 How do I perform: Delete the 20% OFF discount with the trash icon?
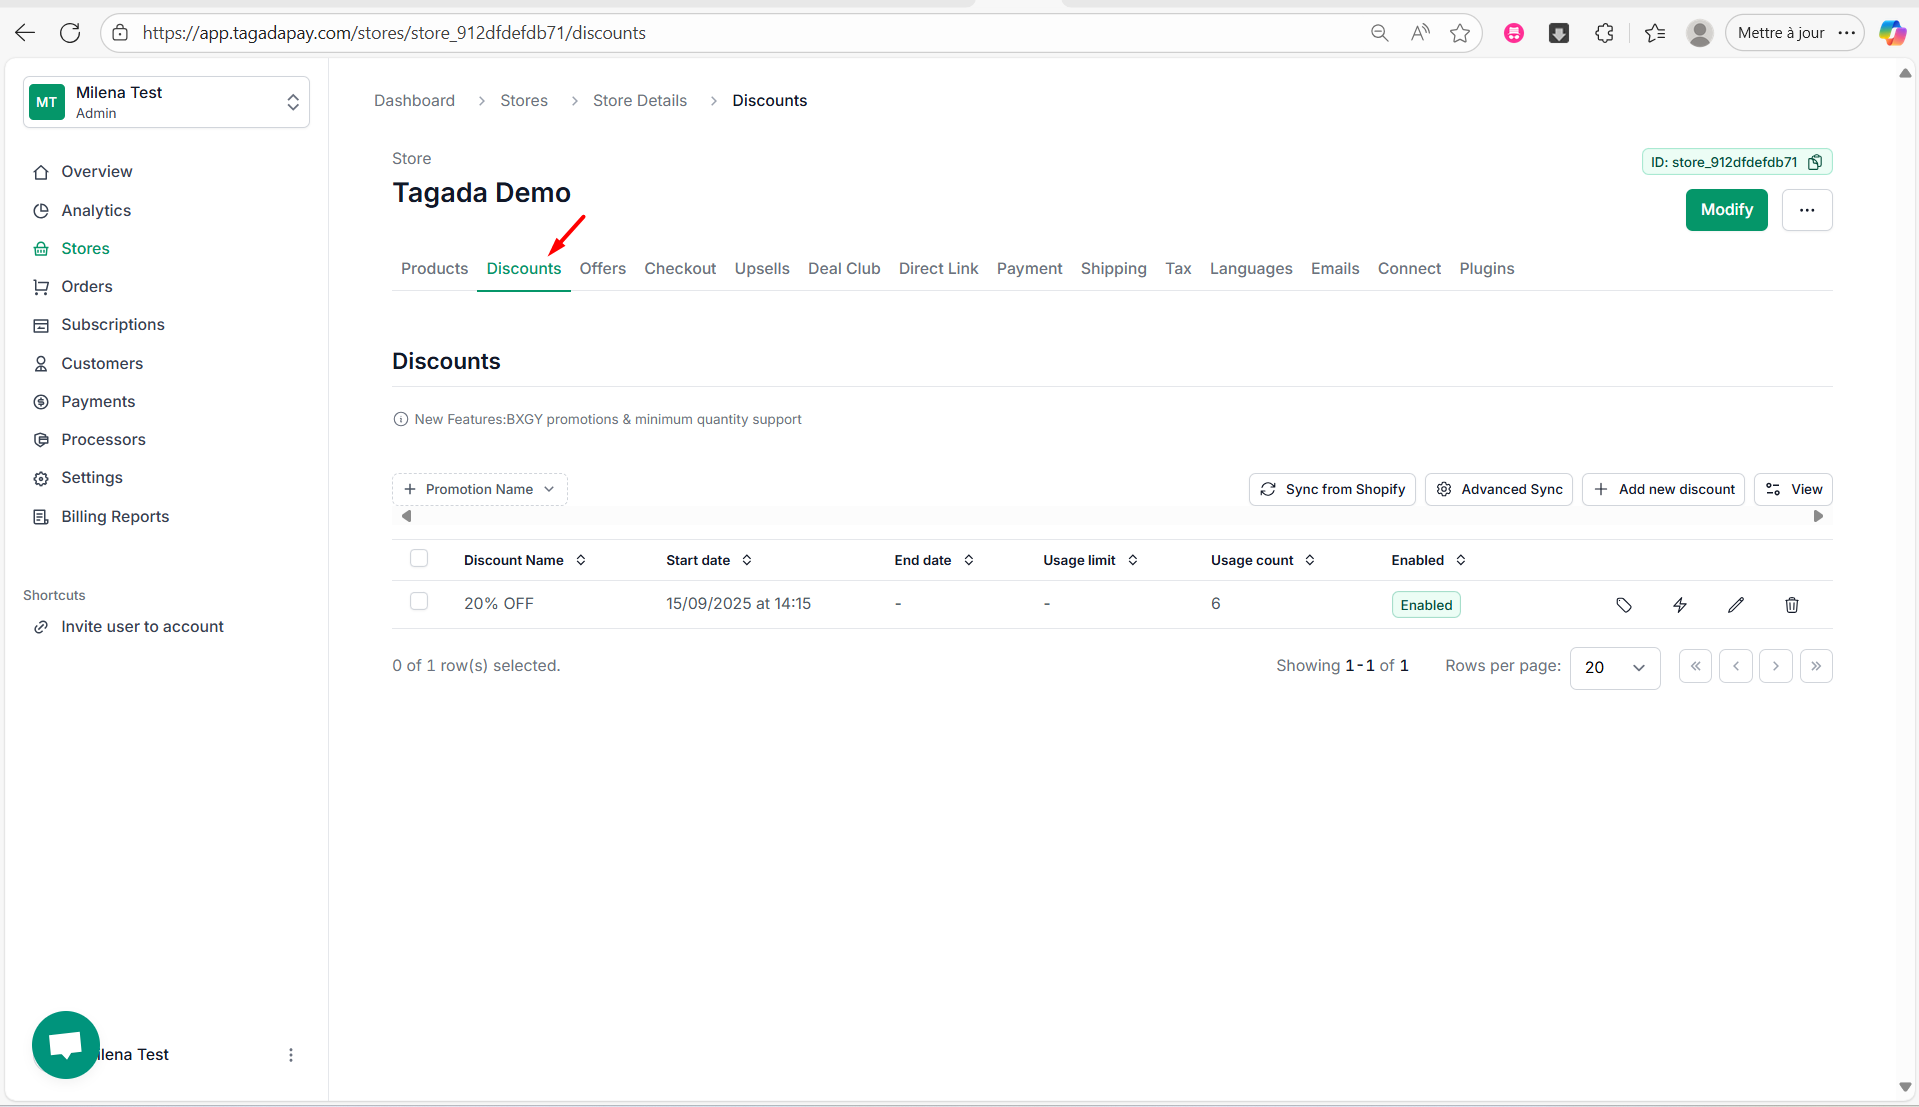point(1792,605)
